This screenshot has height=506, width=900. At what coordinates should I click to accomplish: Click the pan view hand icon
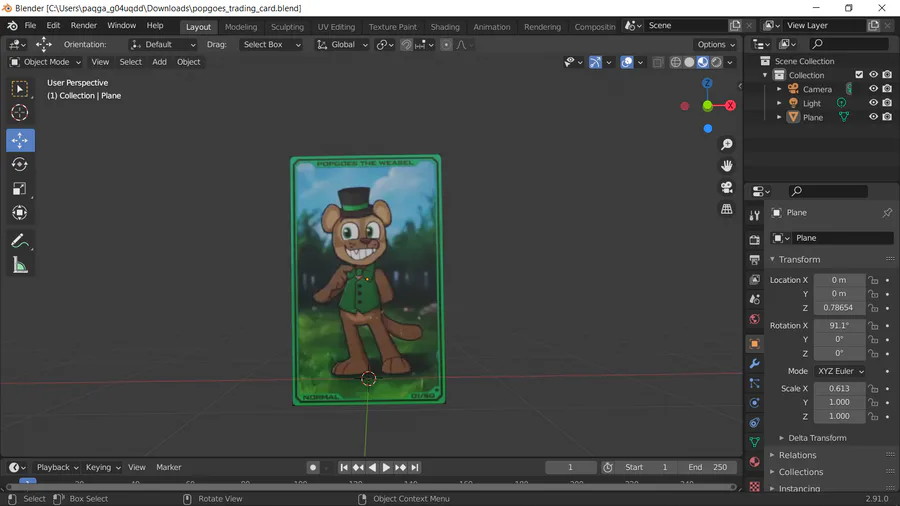tap(727, 166)
